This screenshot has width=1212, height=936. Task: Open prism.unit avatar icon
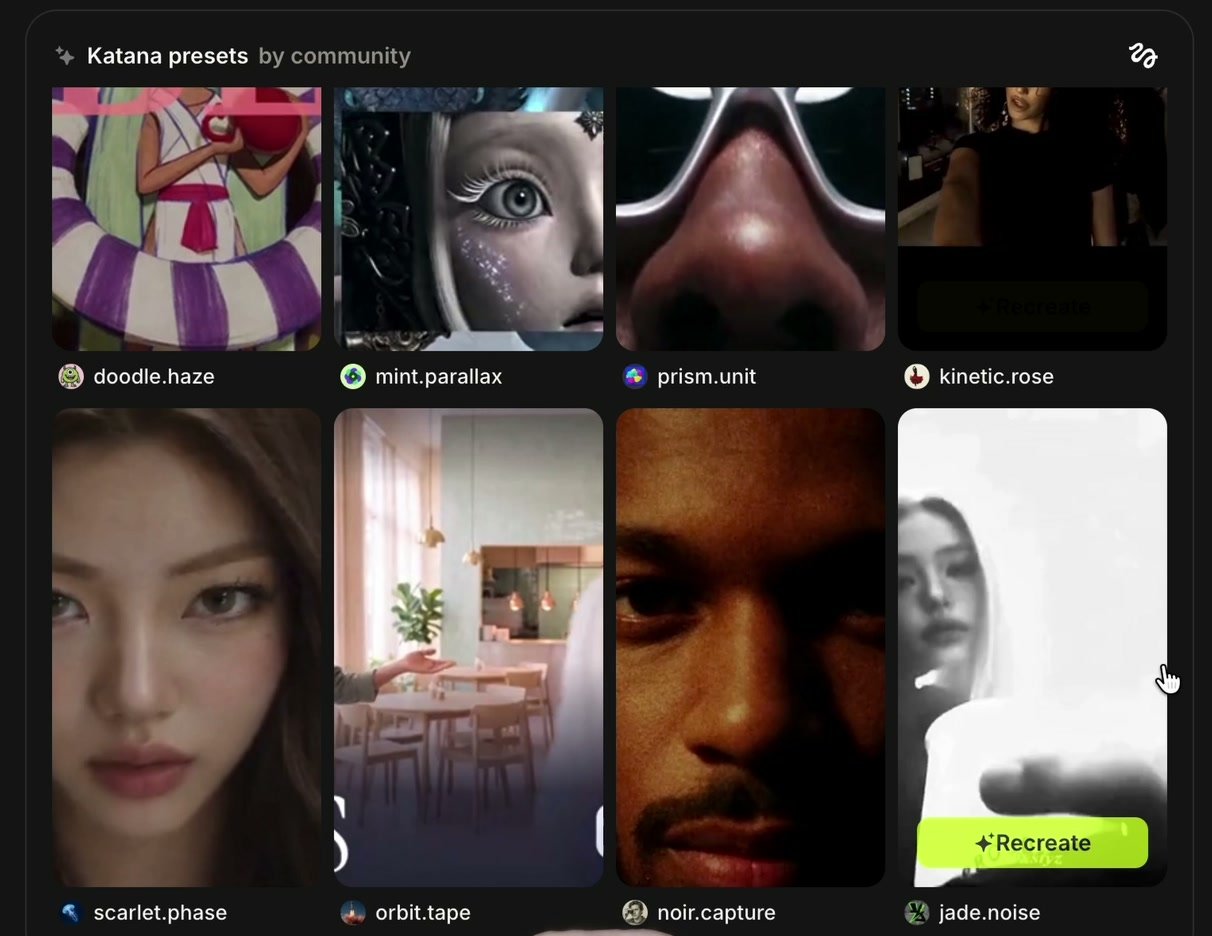(635, 376)
